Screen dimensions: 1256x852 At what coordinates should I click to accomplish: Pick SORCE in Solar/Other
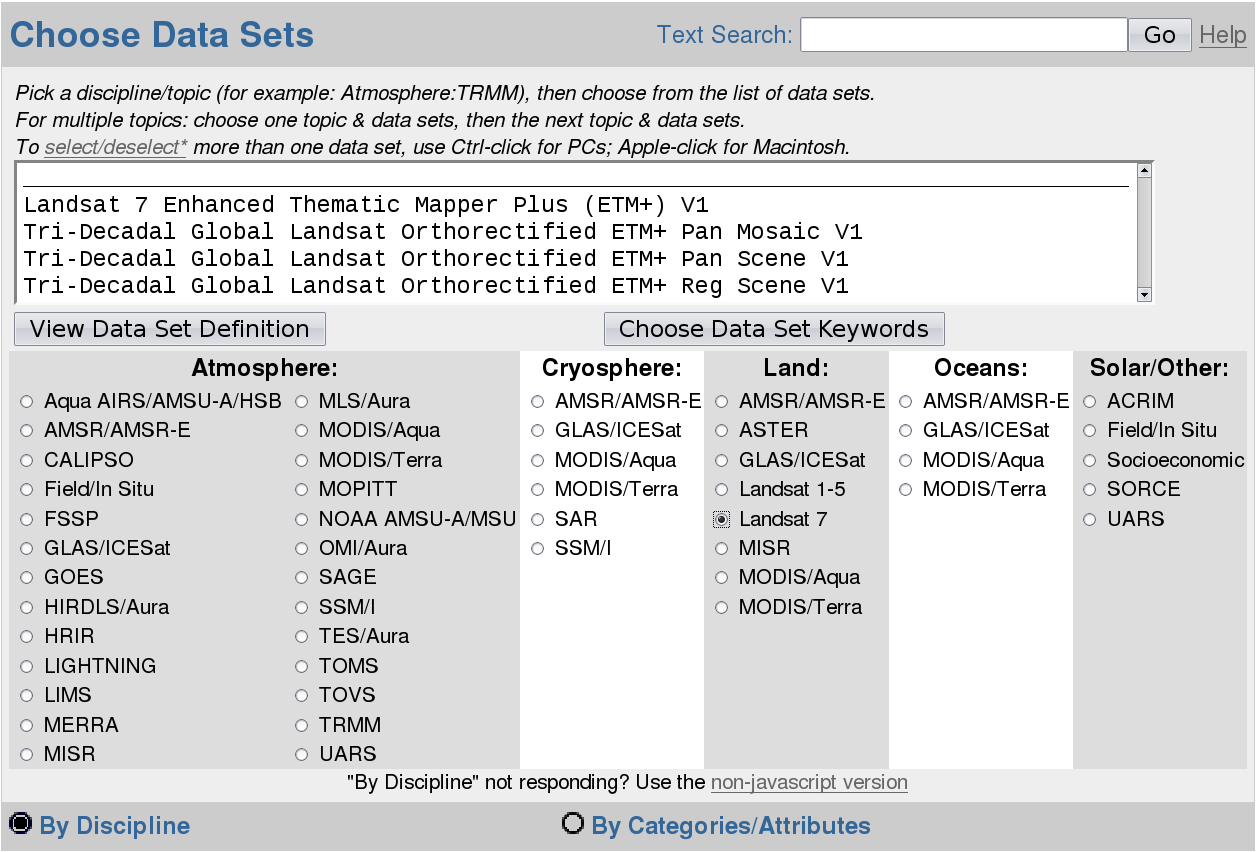1090,489
